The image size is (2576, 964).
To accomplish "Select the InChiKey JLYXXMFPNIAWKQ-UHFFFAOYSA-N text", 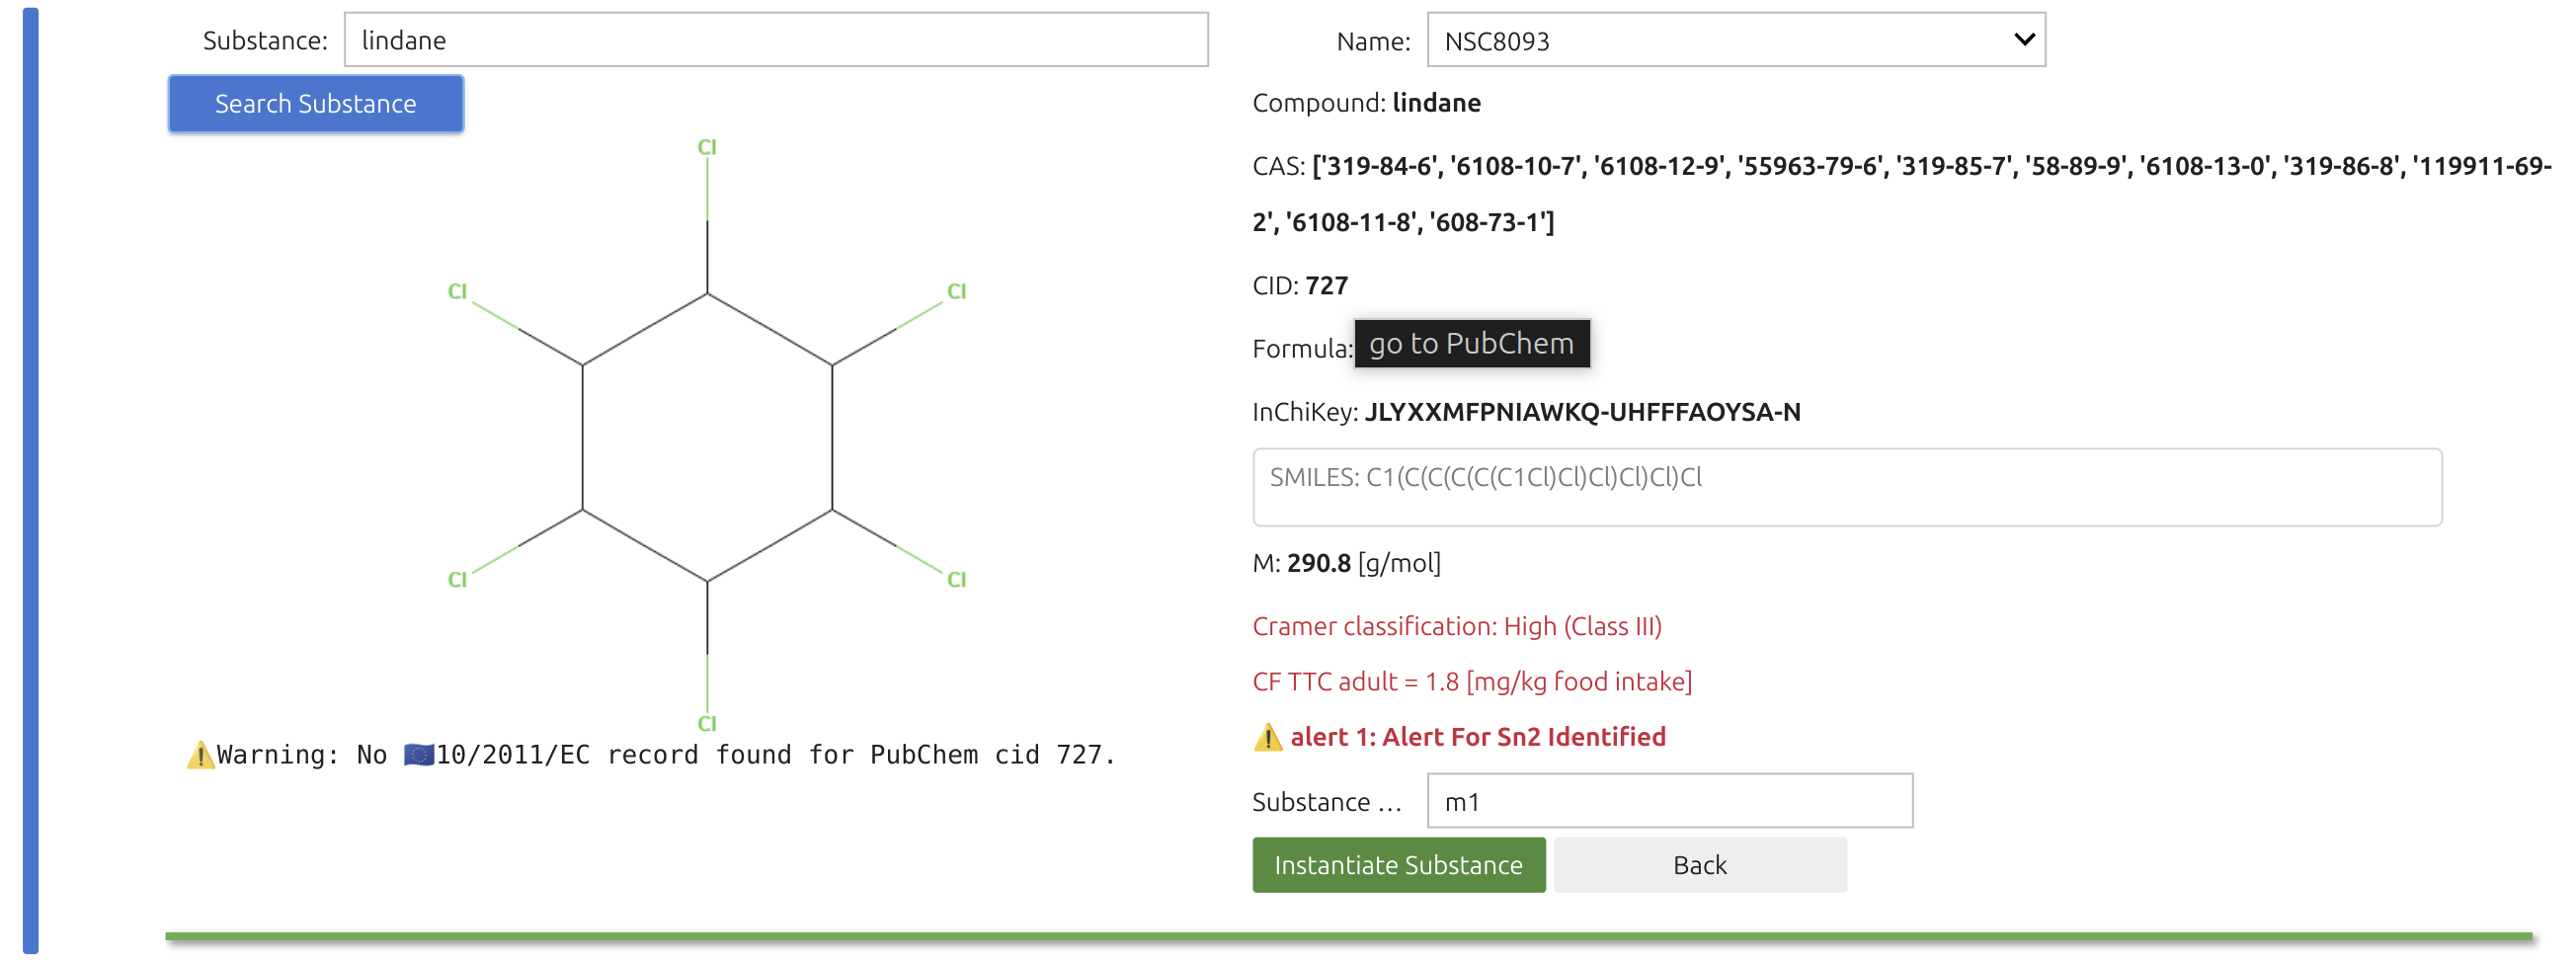I will click(x=1582, y=412).
